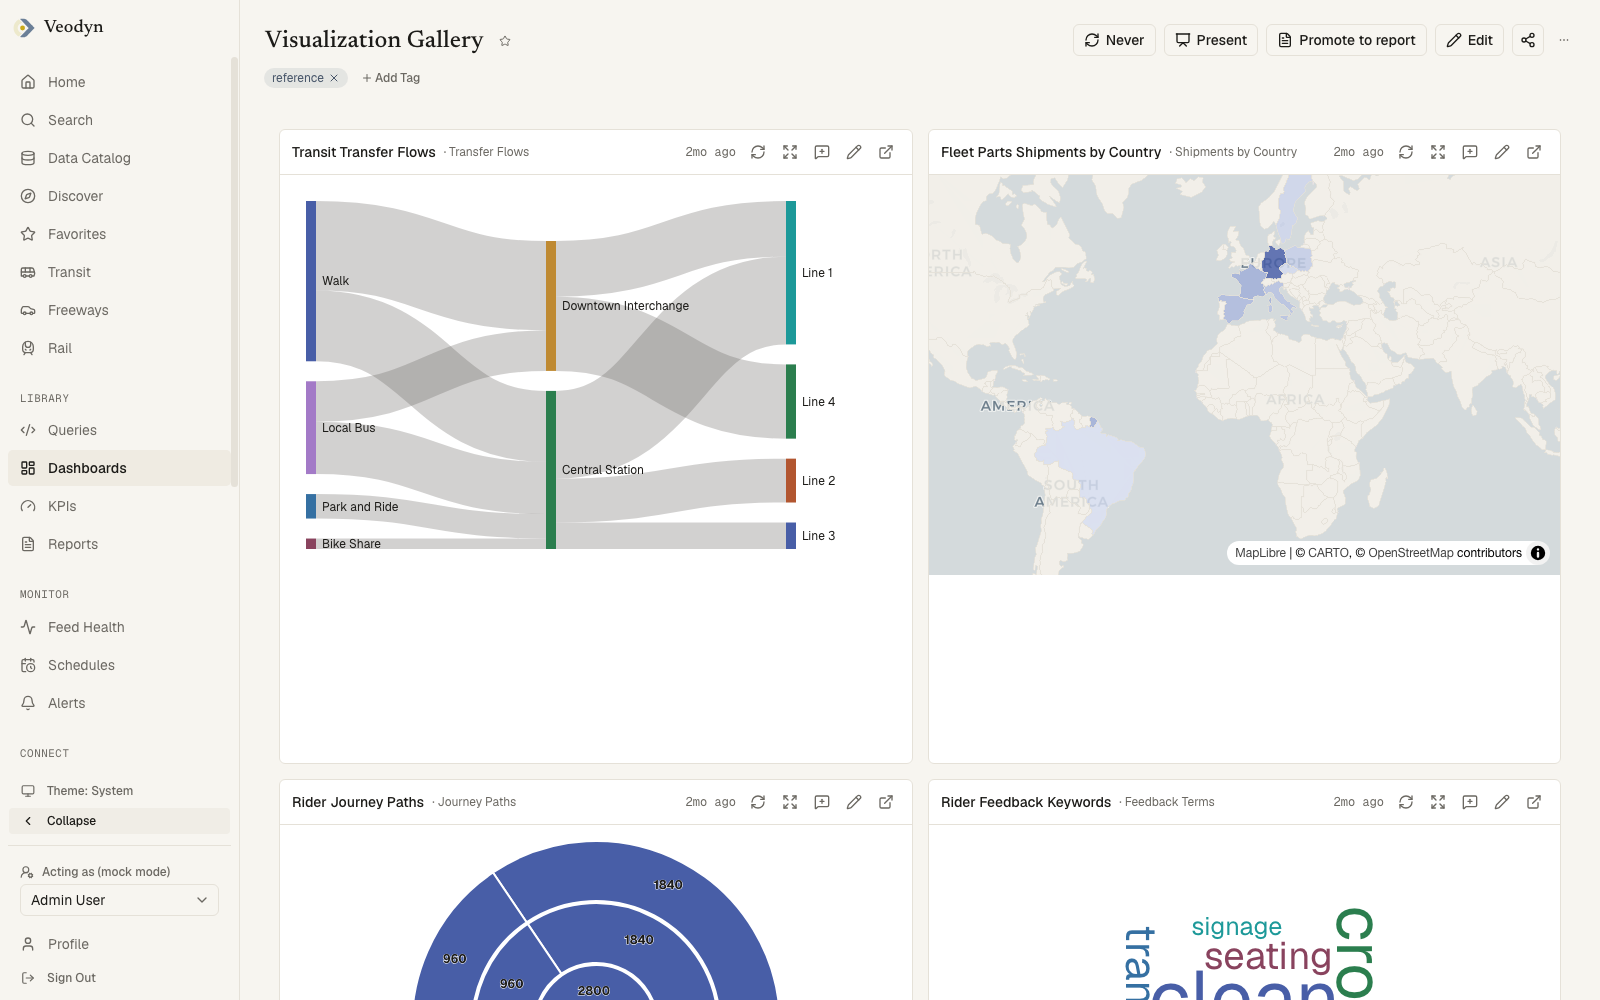
Task: Open Transit Transfer Flows in new window
Action: (x=886, y=152)
